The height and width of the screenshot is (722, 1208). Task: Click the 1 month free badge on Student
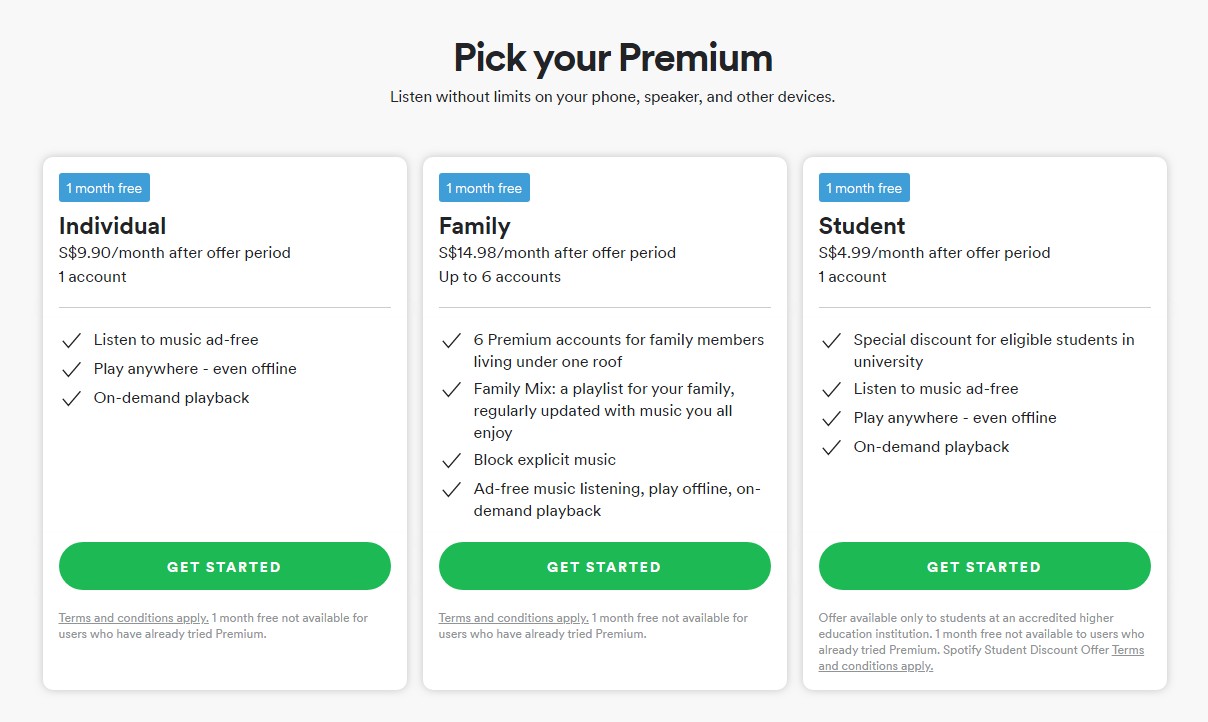(x=864, y=188)
